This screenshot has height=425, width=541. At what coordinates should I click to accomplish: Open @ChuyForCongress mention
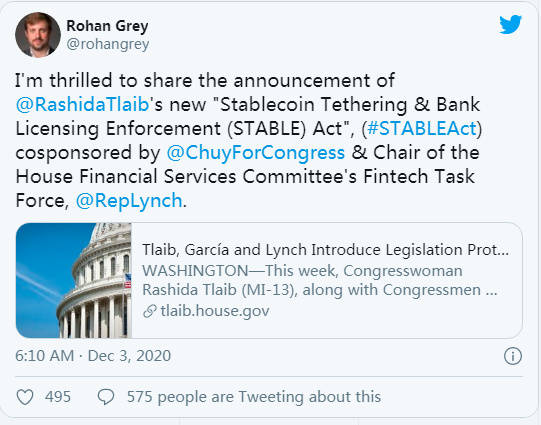[x=256, y=152]
